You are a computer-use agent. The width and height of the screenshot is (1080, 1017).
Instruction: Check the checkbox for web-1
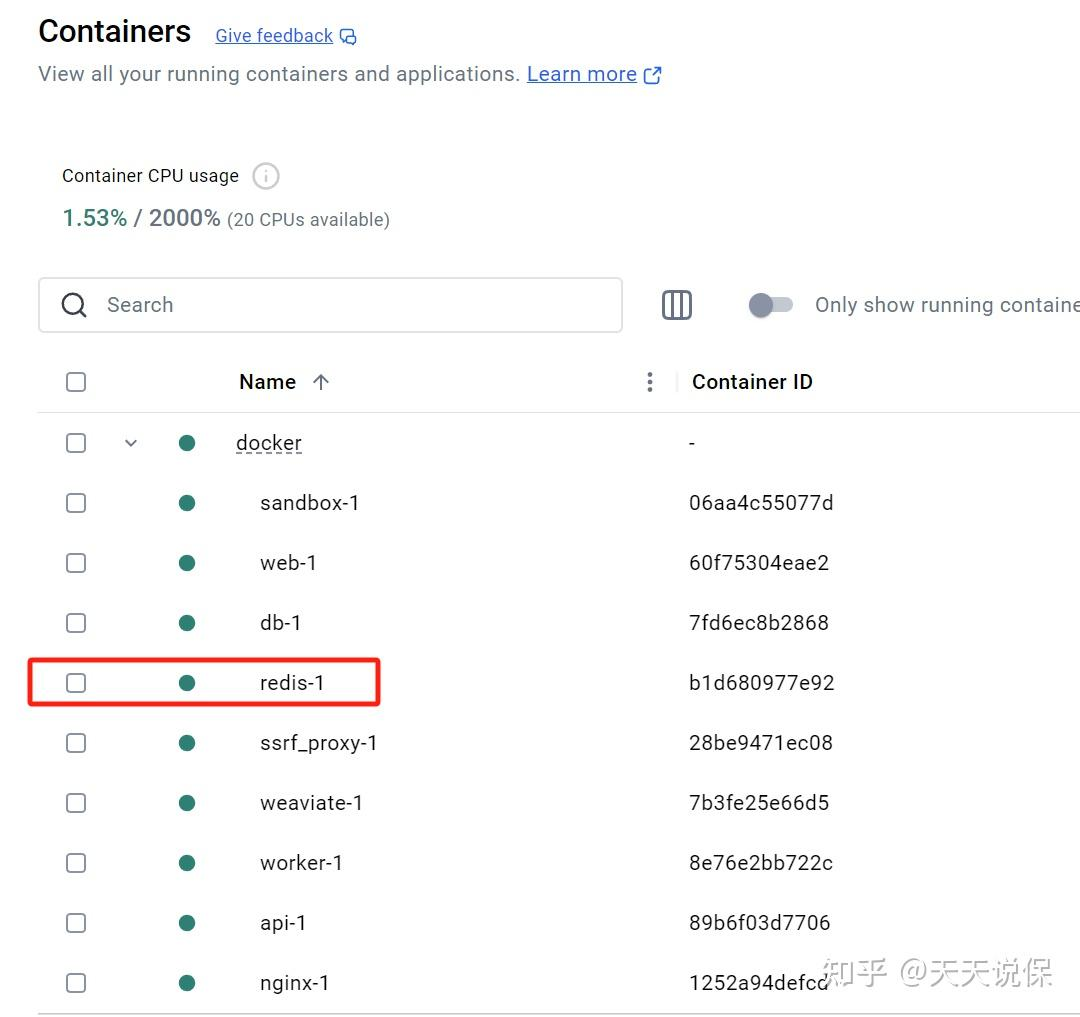point(76,562)
